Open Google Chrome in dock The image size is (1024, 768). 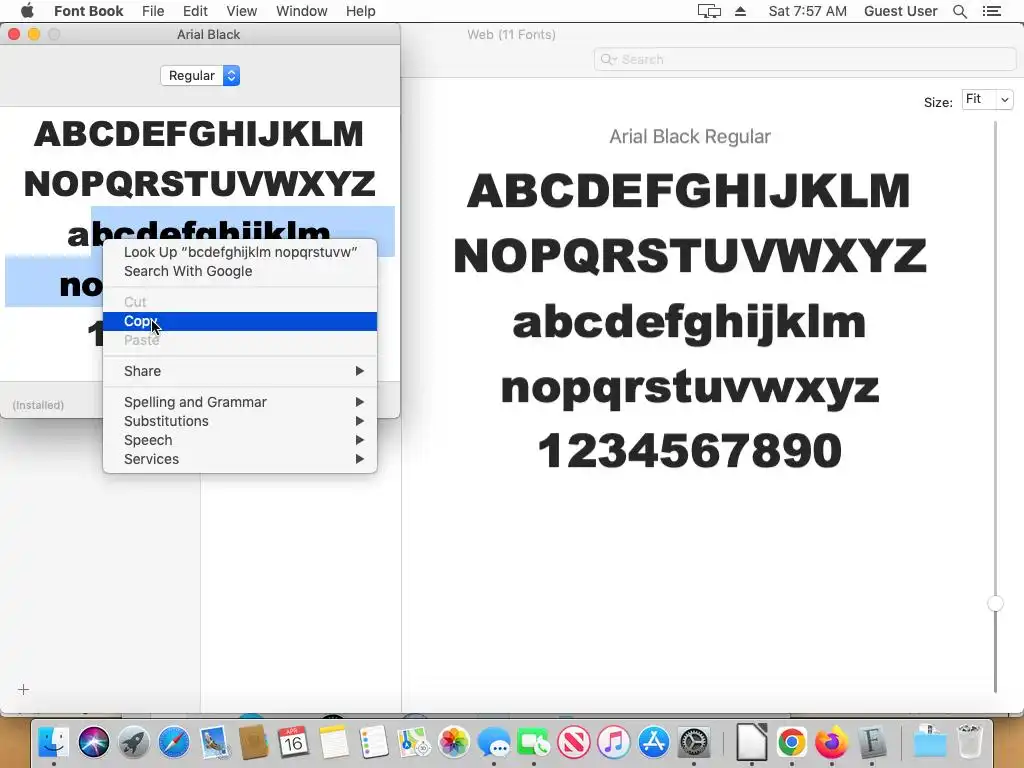point(792,743)
